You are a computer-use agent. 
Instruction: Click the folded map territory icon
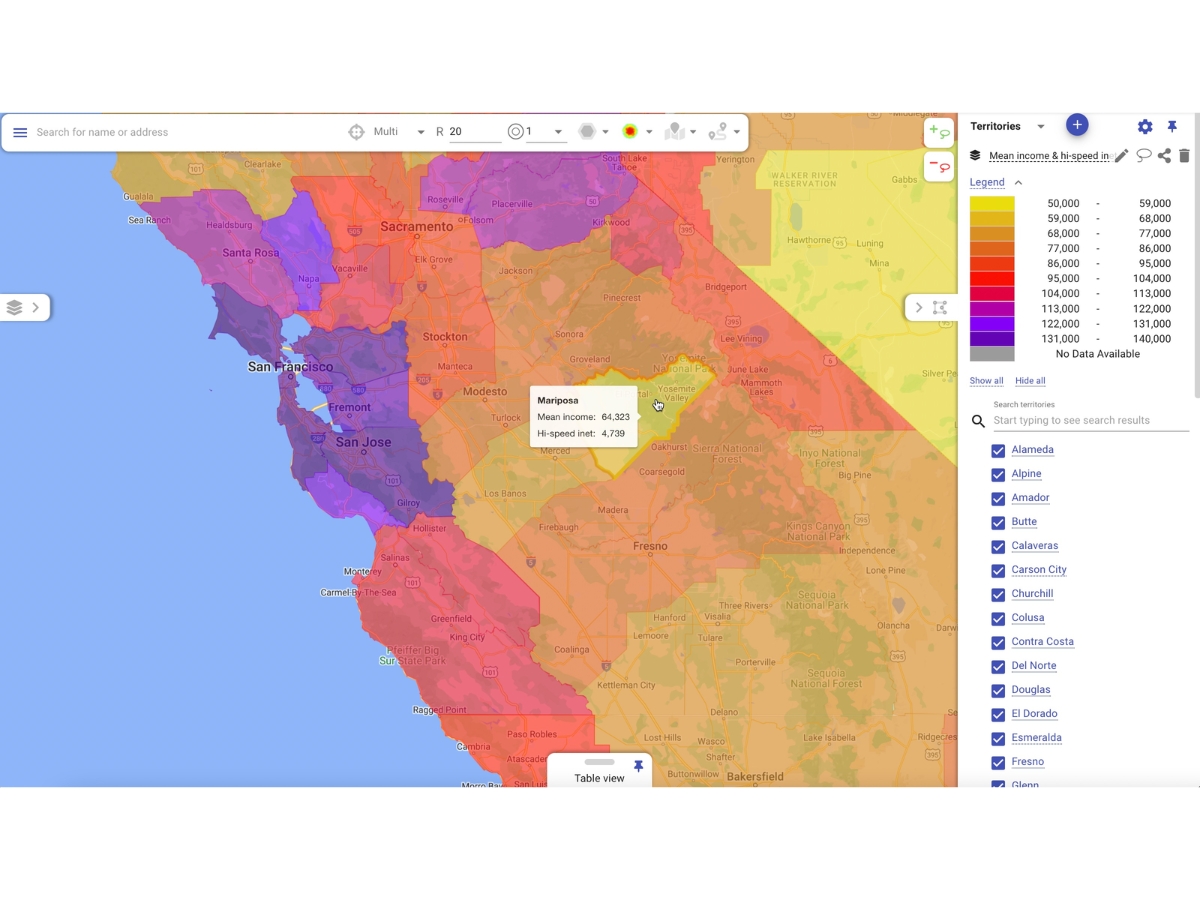coord(675,132)
